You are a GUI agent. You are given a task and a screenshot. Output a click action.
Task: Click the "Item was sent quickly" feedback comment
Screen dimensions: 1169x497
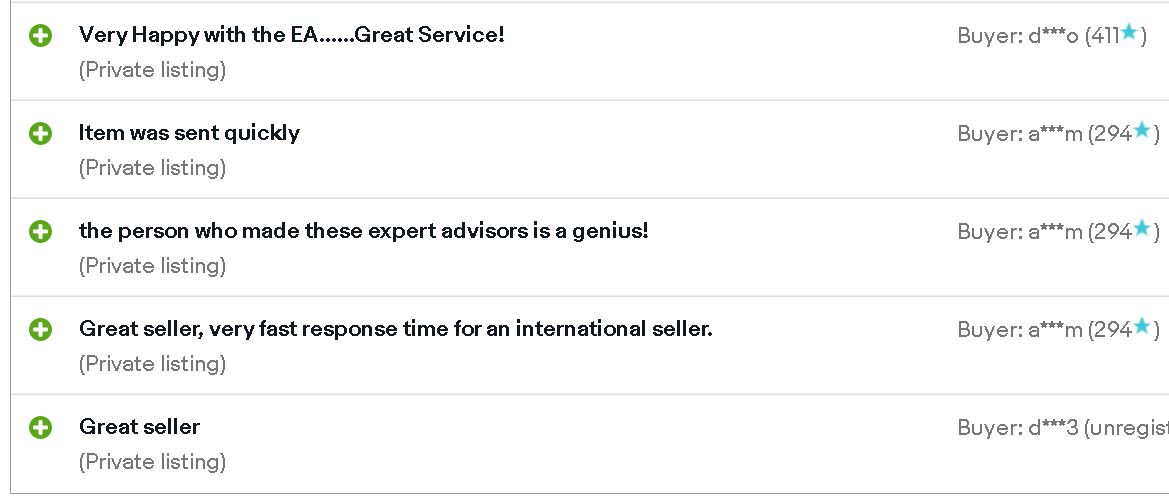click(x=189, y=133)
